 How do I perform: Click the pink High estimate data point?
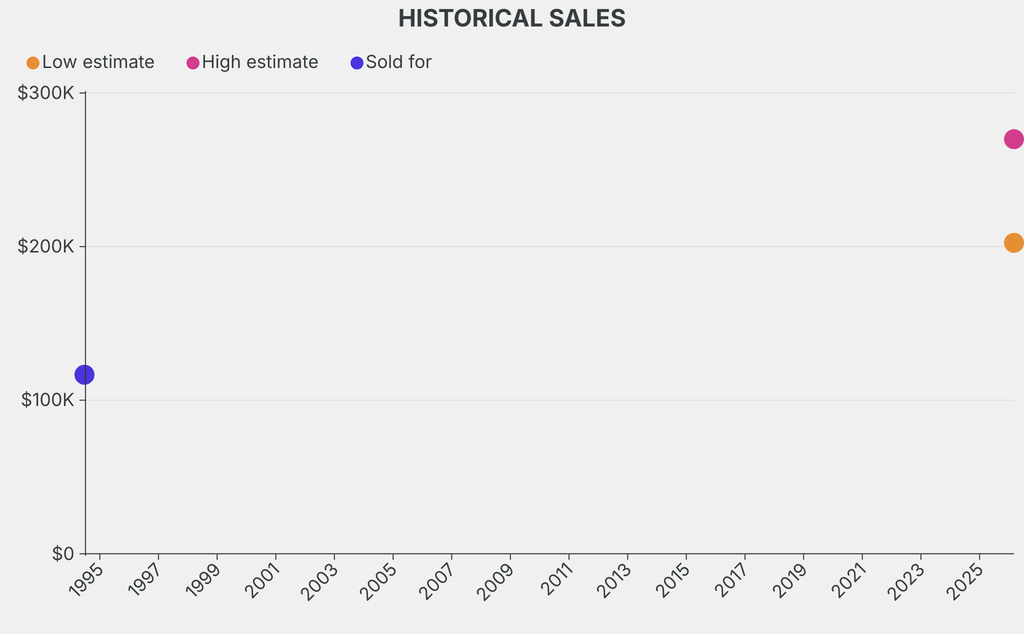(1013, 139)
